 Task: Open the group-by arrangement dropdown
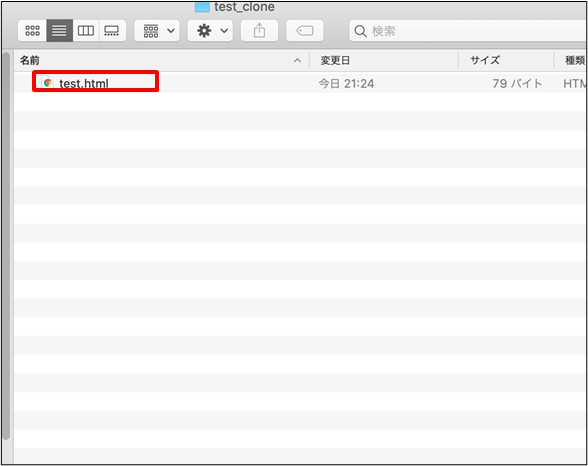(x=157, y=31)
